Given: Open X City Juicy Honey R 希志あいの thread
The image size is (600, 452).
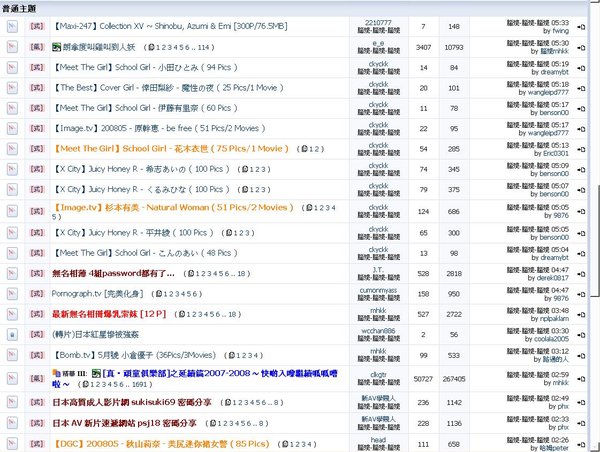Looking at the screenshot, I should pos(141,169).
